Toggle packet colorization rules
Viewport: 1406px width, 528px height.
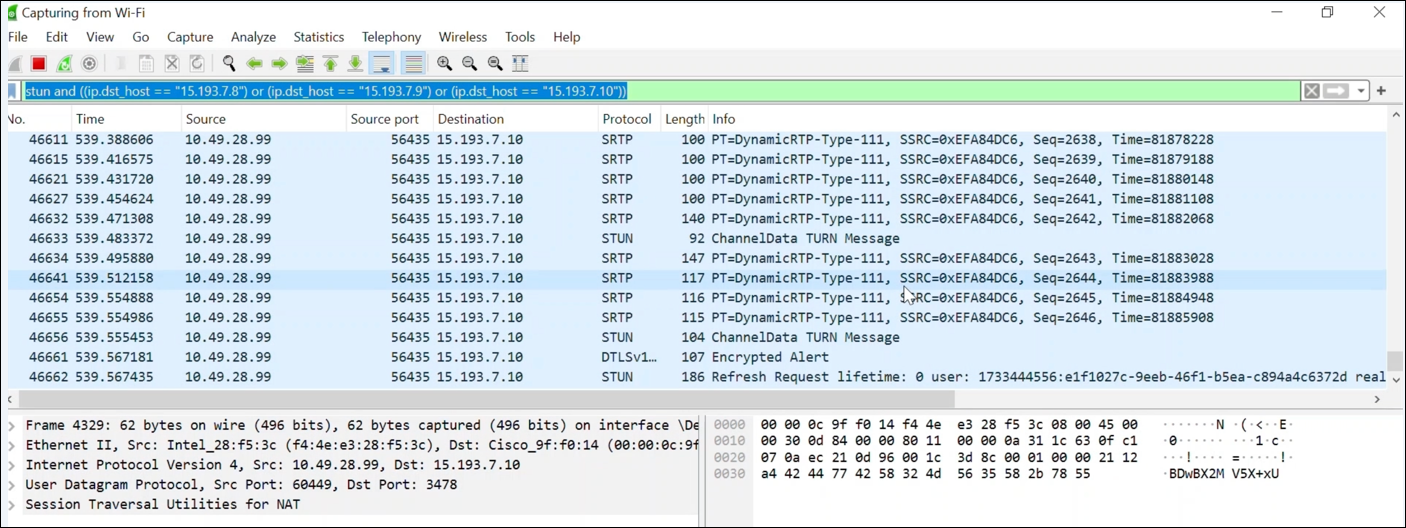[412, 64]
